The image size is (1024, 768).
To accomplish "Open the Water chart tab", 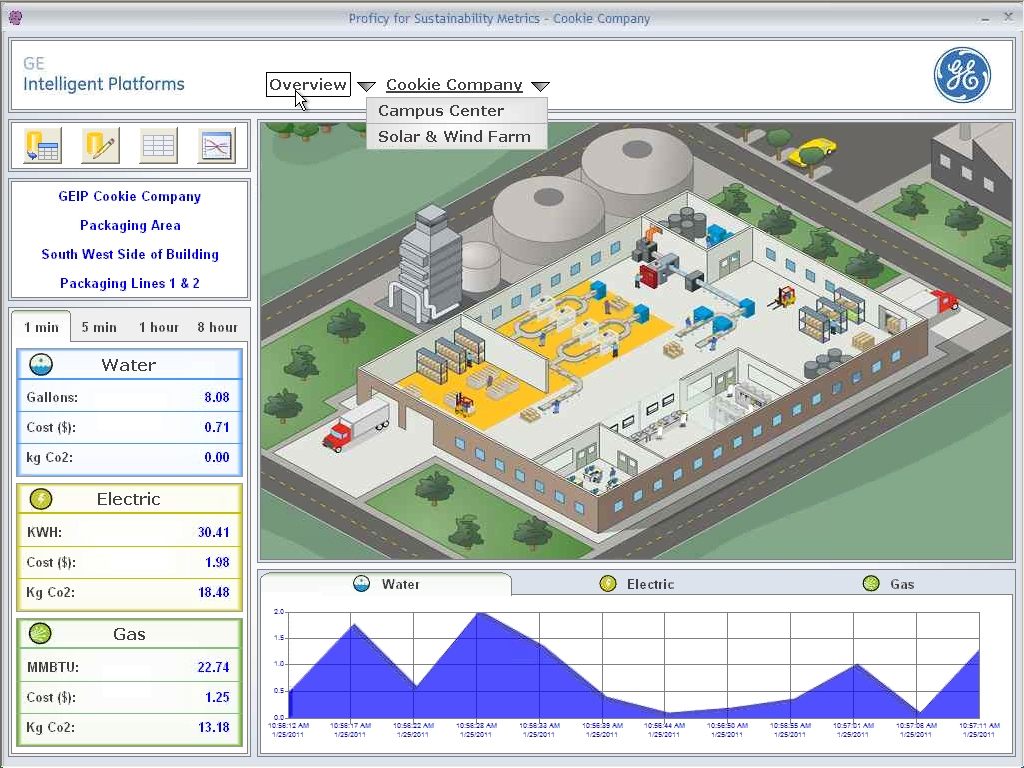I will (386, 584).
